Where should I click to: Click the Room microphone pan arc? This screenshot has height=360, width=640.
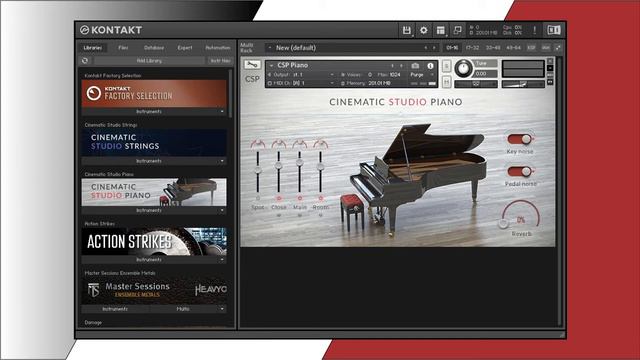pyautogui.click(x=320, y=144)
